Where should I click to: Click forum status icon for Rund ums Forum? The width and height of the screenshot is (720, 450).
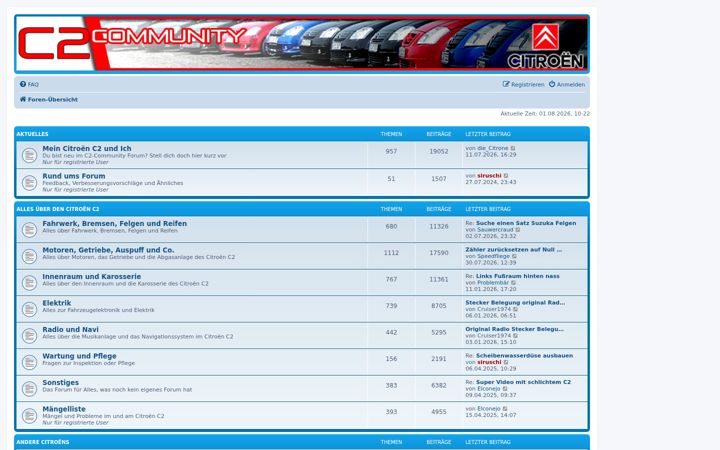(29, 183)
